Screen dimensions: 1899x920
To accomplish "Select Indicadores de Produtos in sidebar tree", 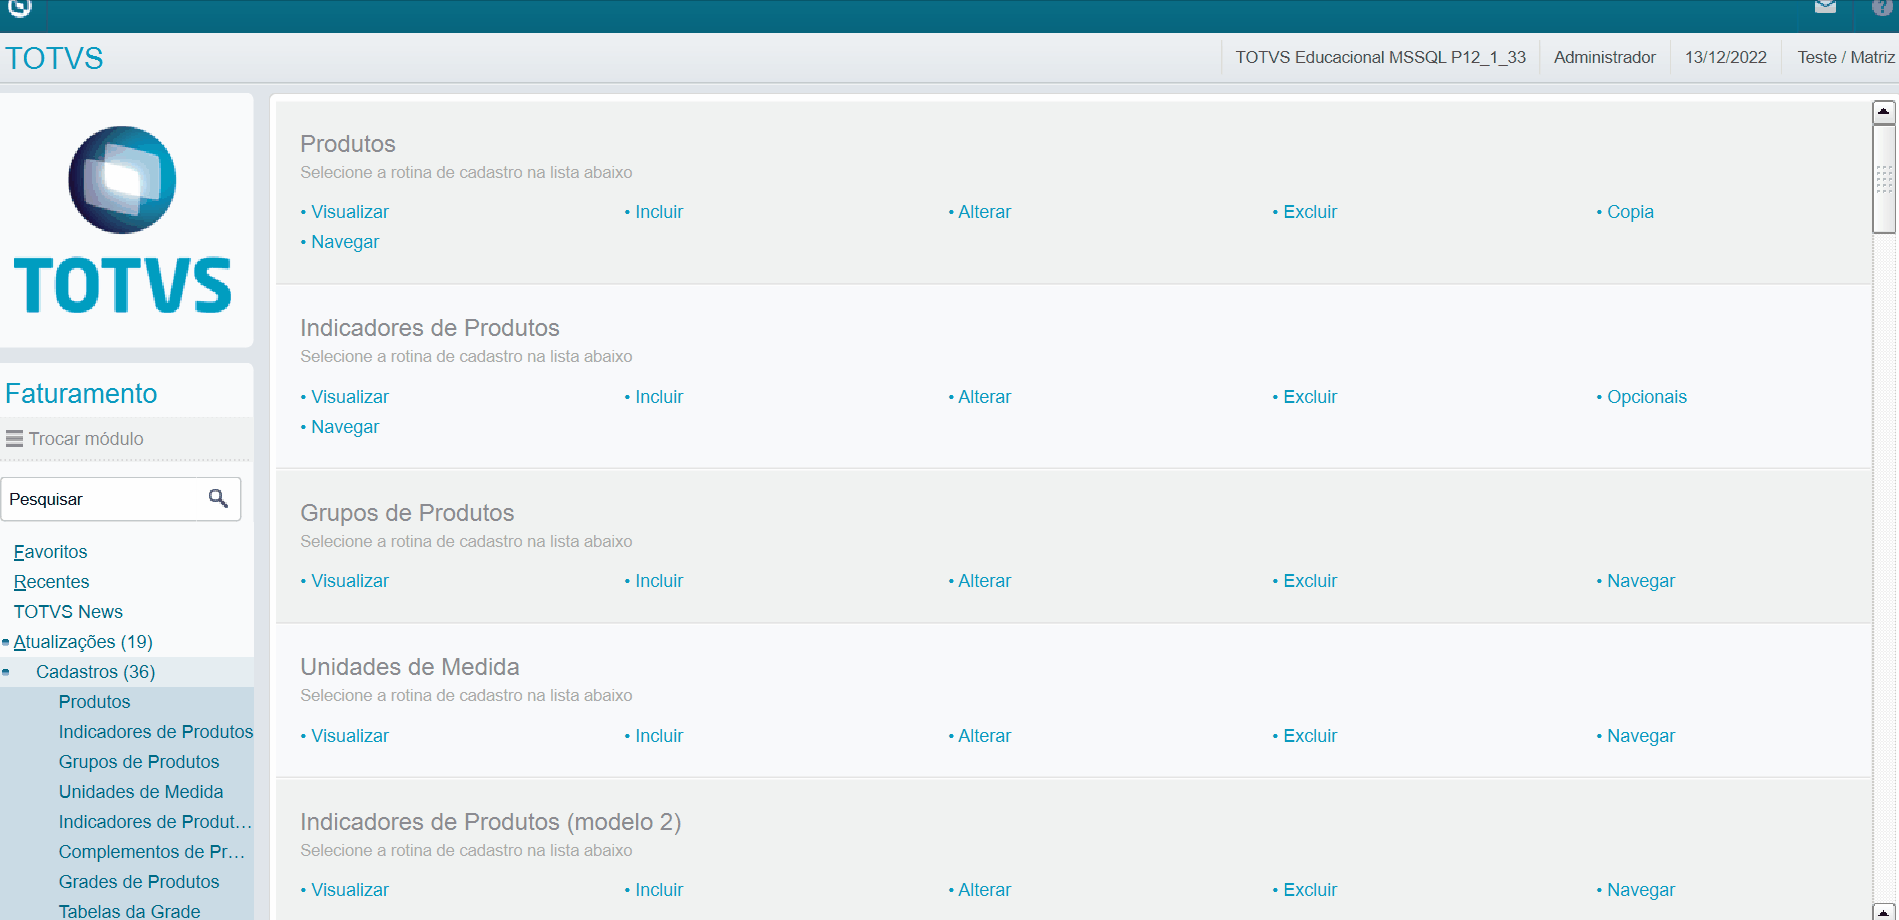I will (x=156, y=732).
